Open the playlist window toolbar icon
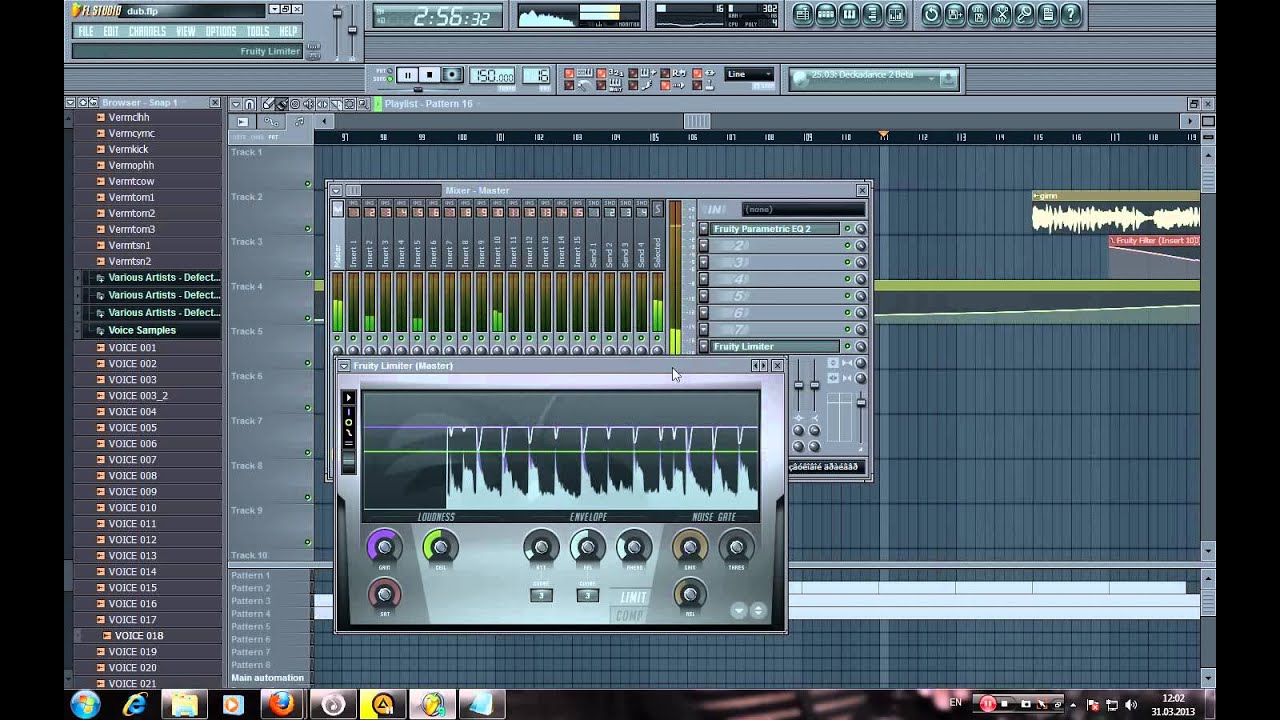The width and height of the screenshot is (1280, 720). 803,14
